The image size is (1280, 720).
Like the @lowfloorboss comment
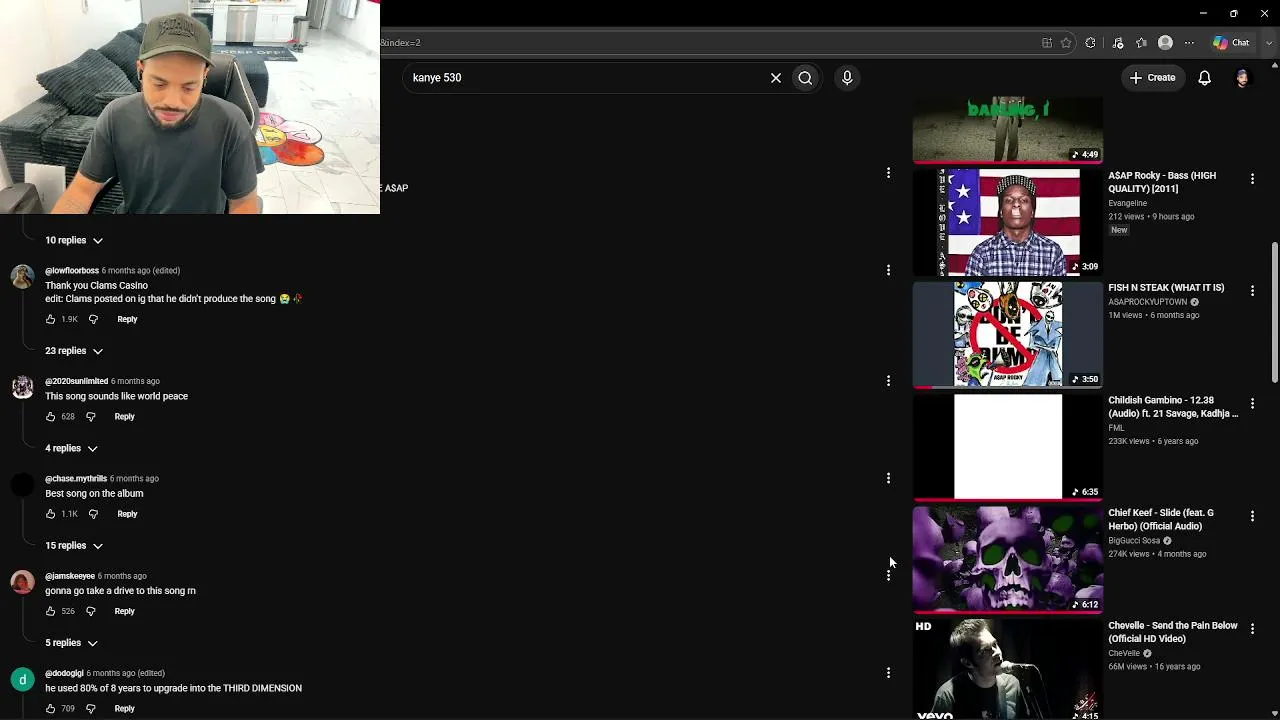[x=51, y=319]
